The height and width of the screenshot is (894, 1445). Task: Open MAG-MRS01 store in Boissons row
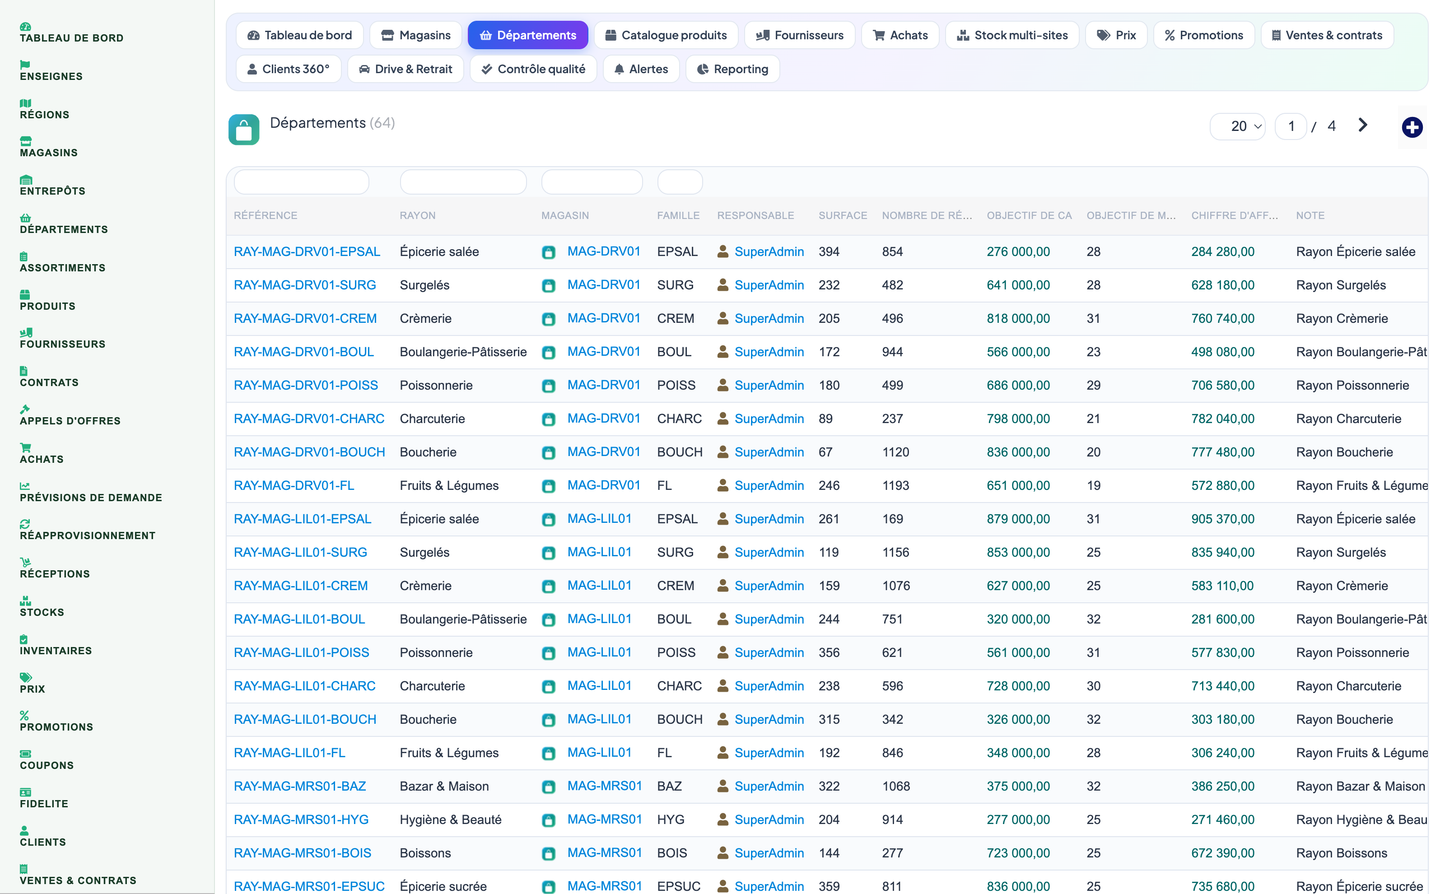pyautogui.click(x=604, y=853)
